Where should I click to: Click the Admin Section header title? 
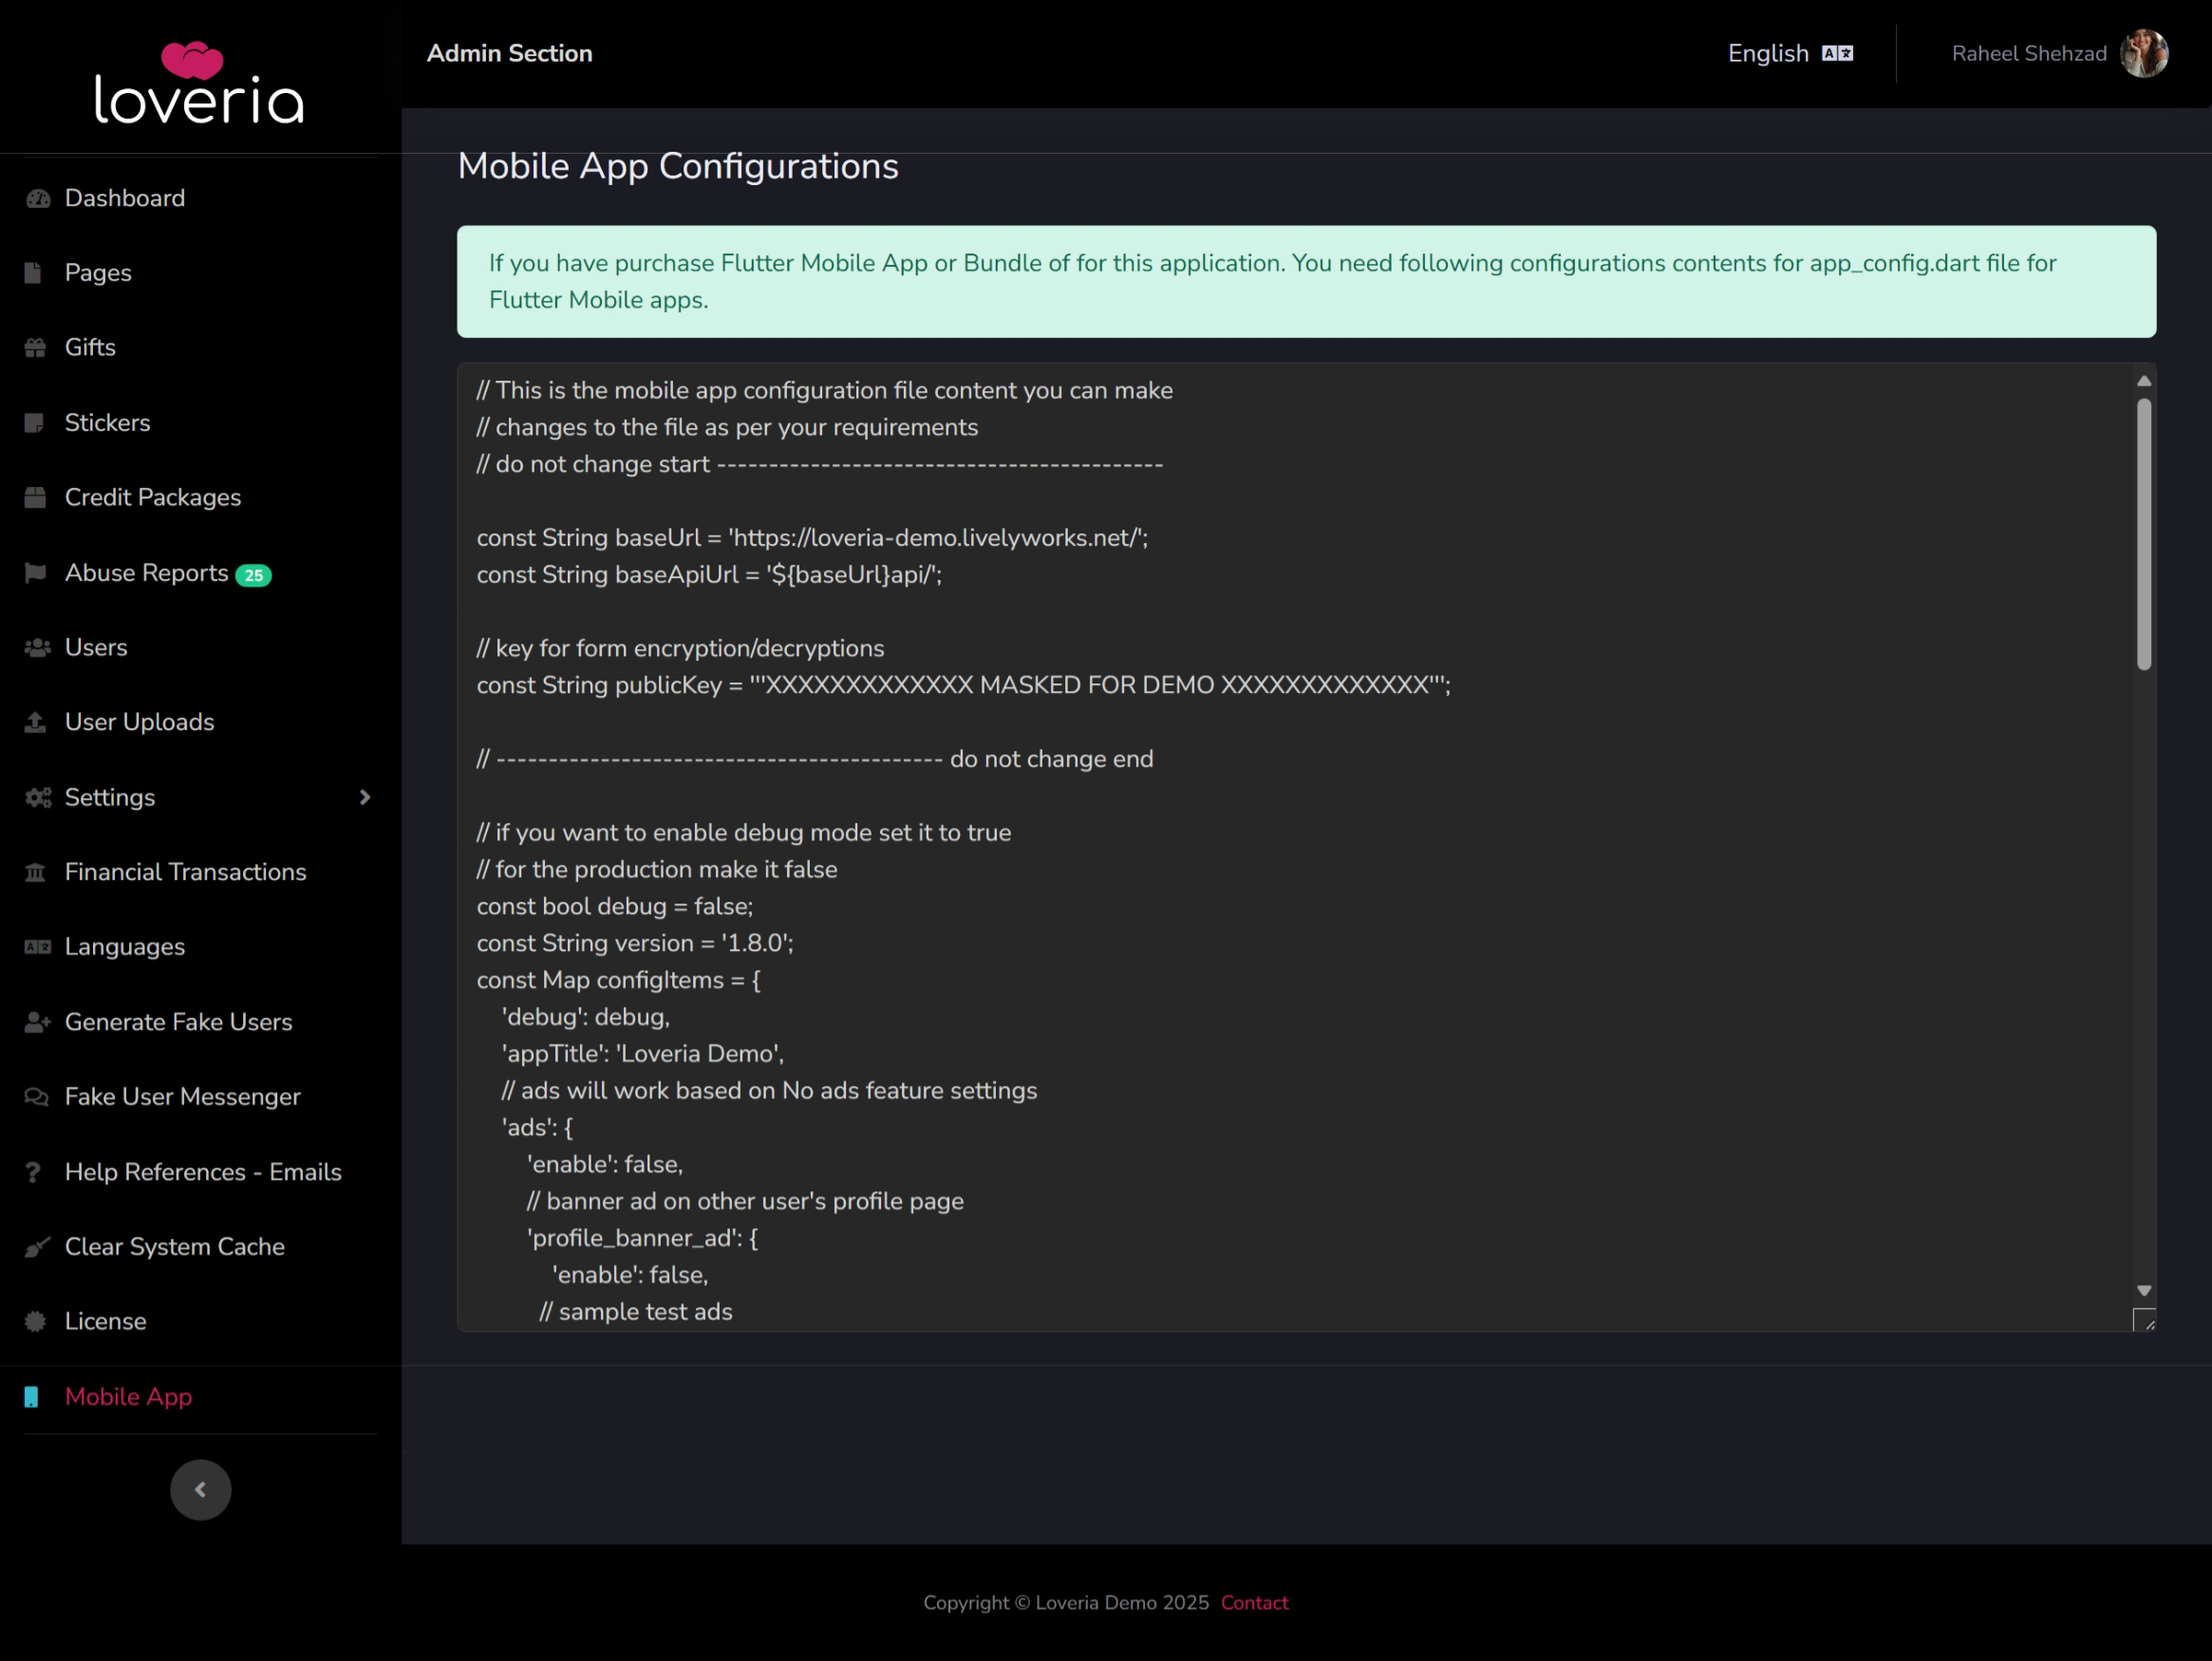click(x=510, y=53)
